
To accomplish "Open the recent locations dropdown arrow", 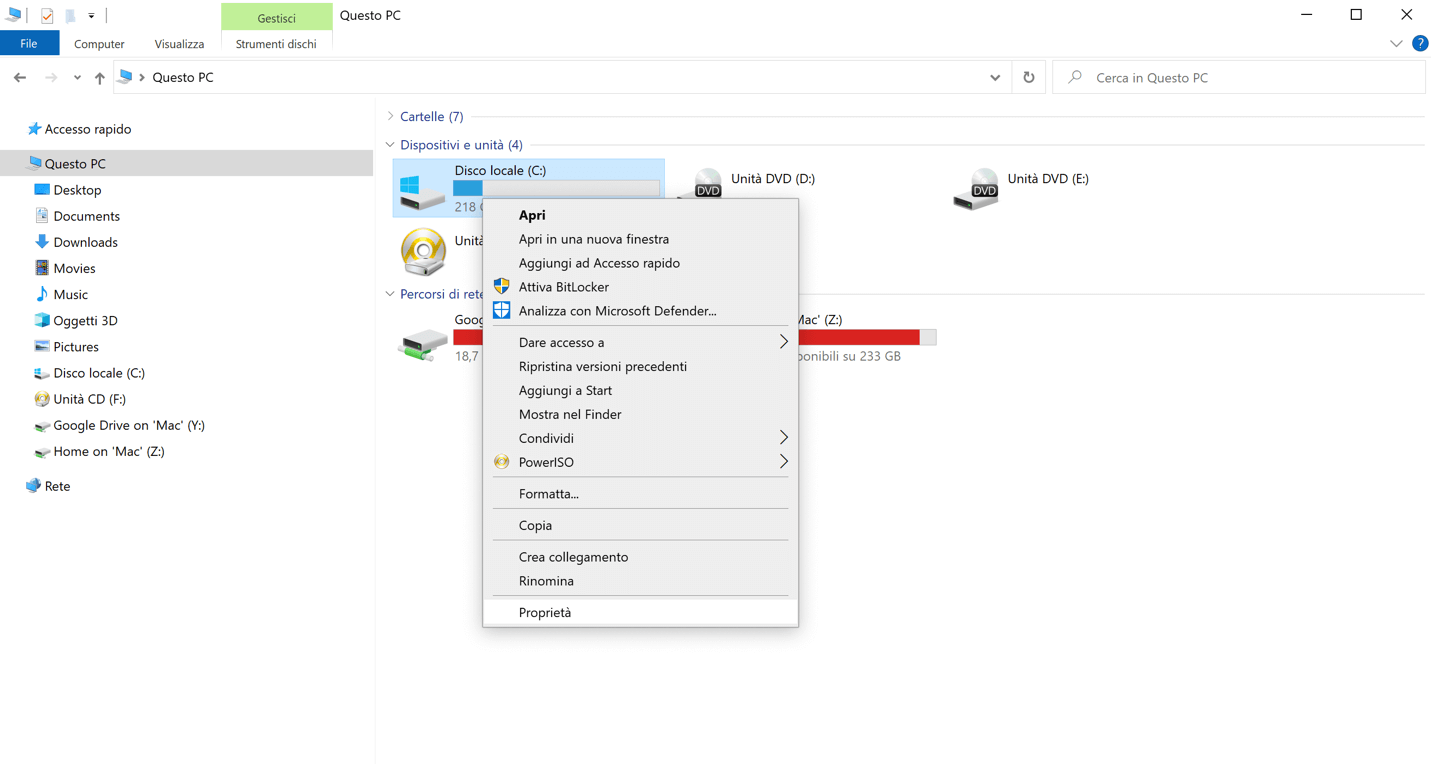I will [77, 78].
